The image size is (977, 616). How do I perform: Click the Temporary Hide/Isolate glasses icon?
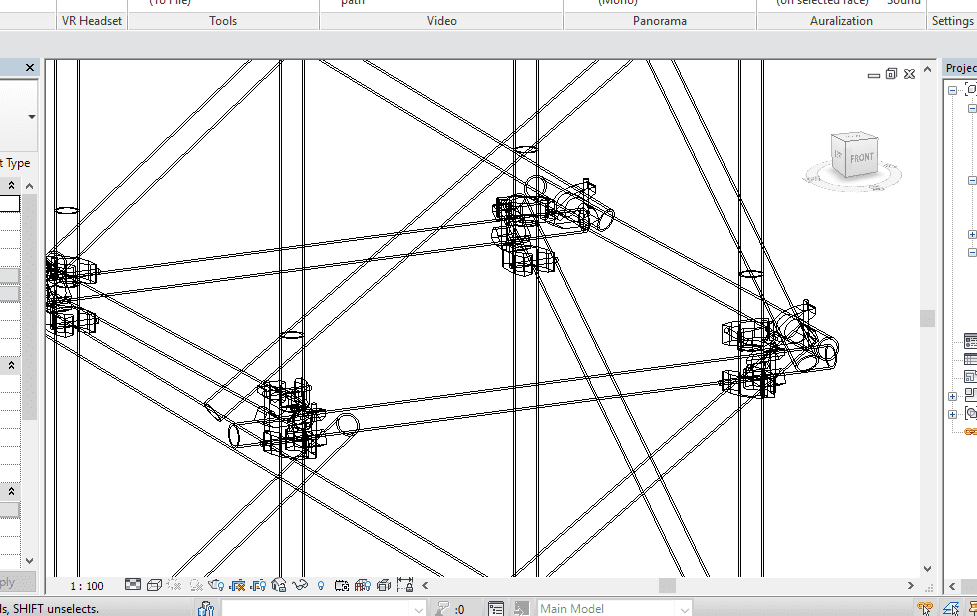301,585
